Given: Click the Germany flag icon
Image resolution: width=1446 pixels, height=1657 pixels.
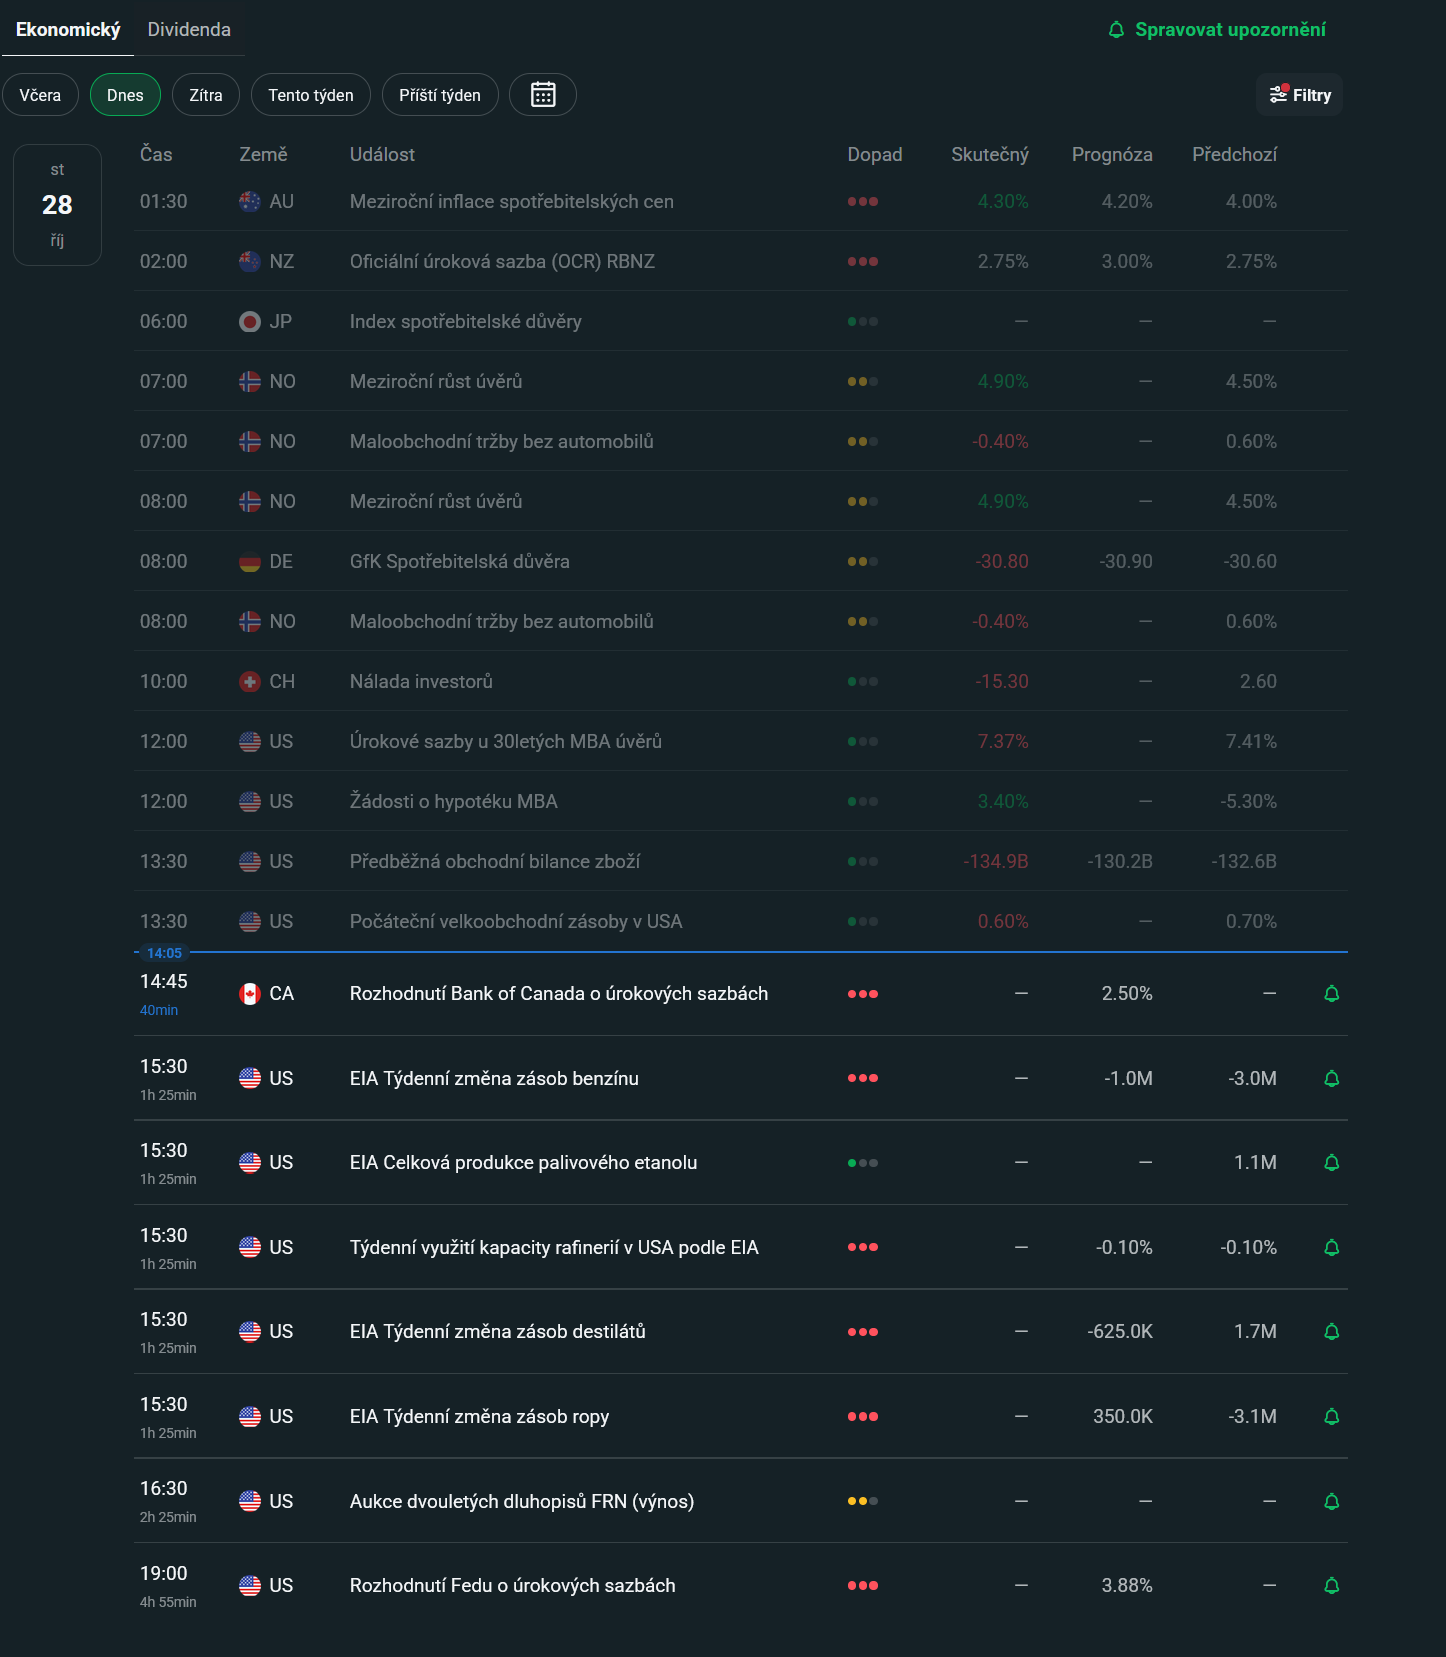Looking at the screenshot, I should point(250,561).
